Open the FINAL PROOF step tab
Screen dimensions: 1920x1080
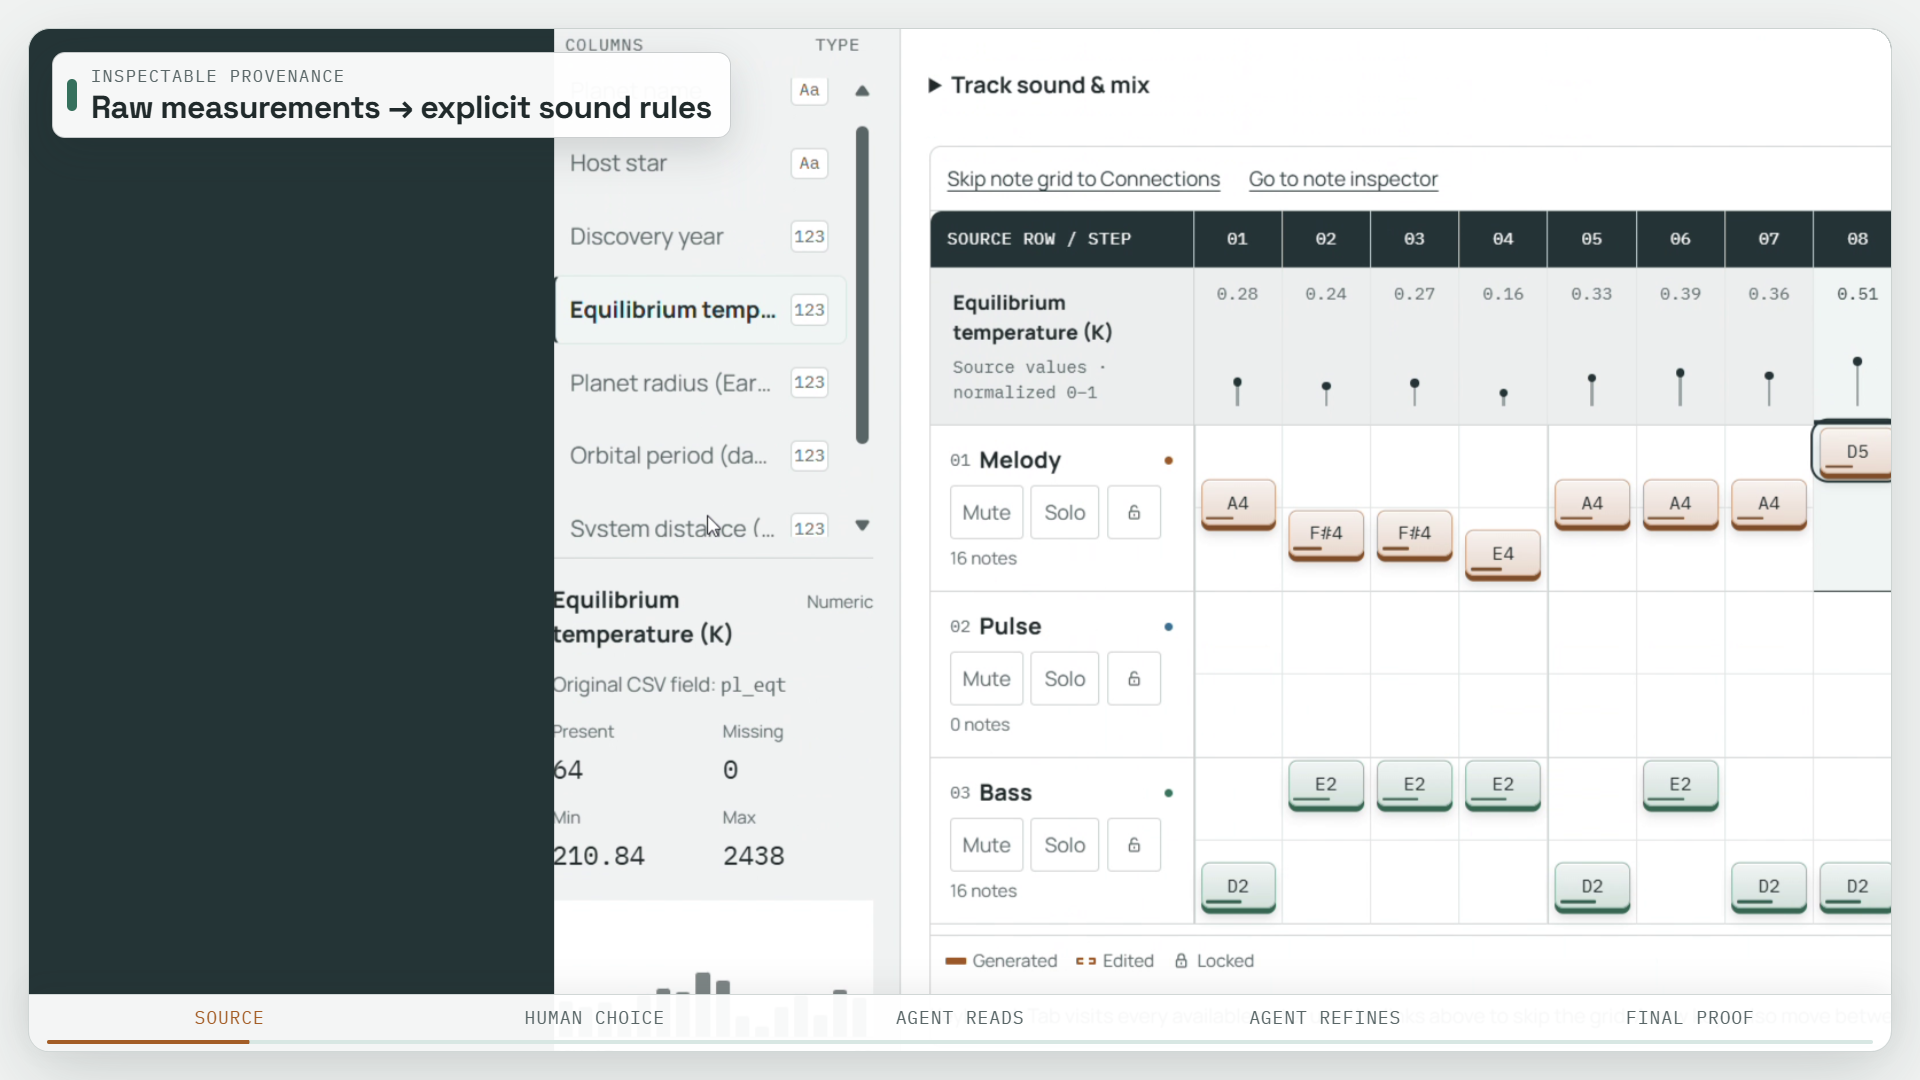pos(1689,1018)
